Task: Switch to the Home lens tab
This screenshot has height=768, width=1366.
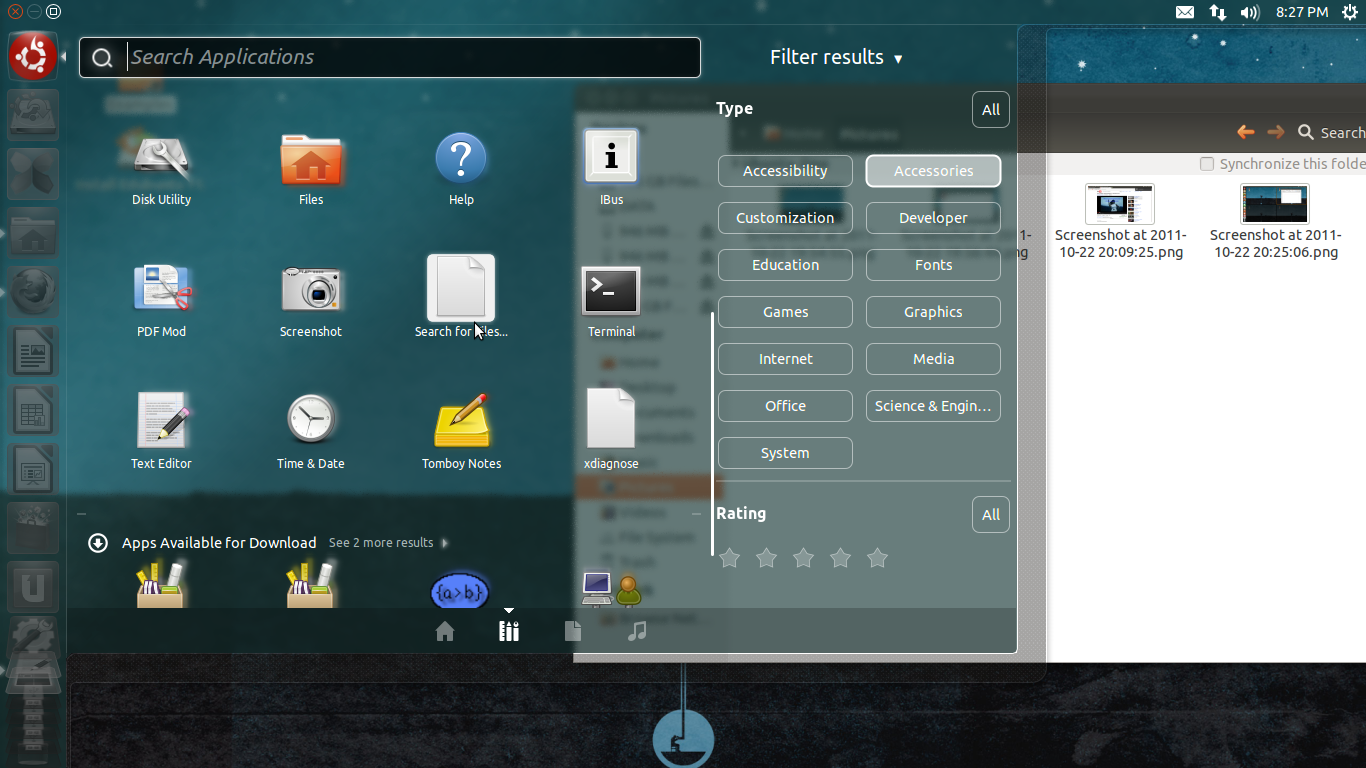Action: pyautogui.click(x=444, y=631)
